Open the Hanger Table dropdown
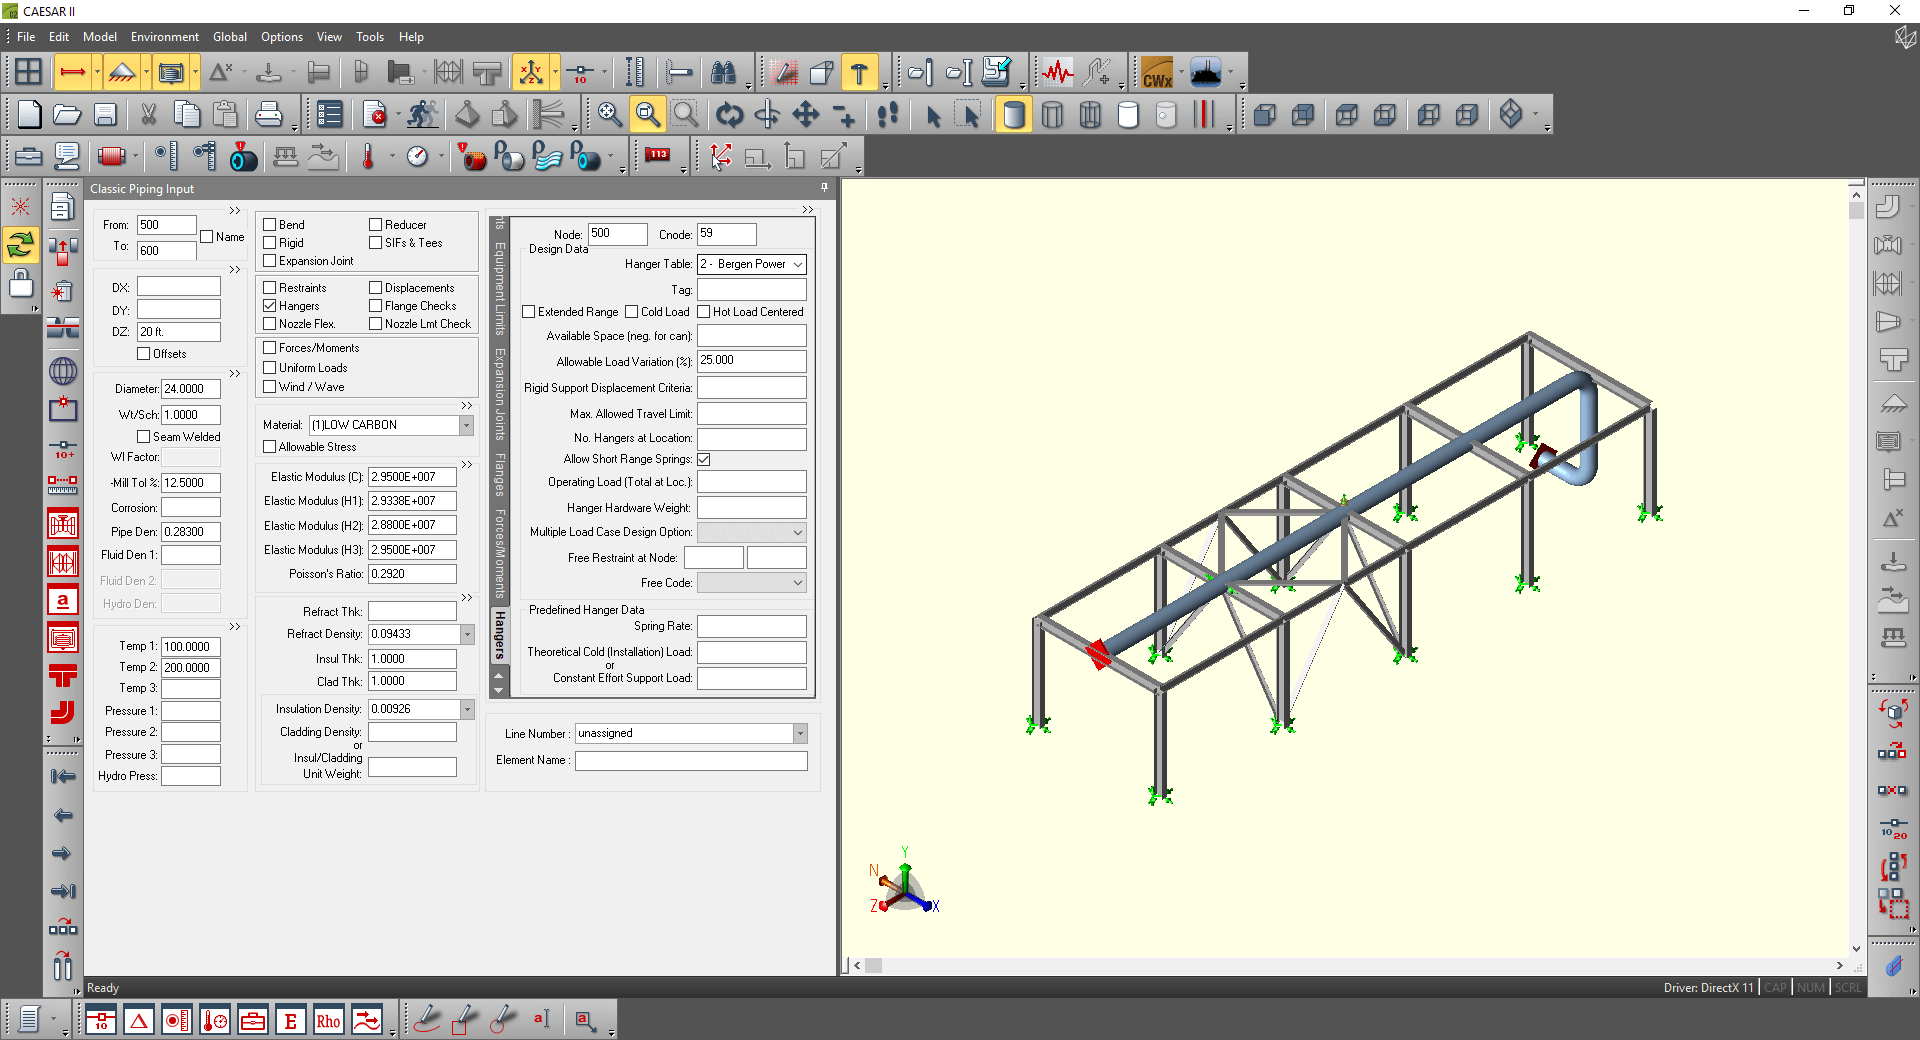 point(797,264)
